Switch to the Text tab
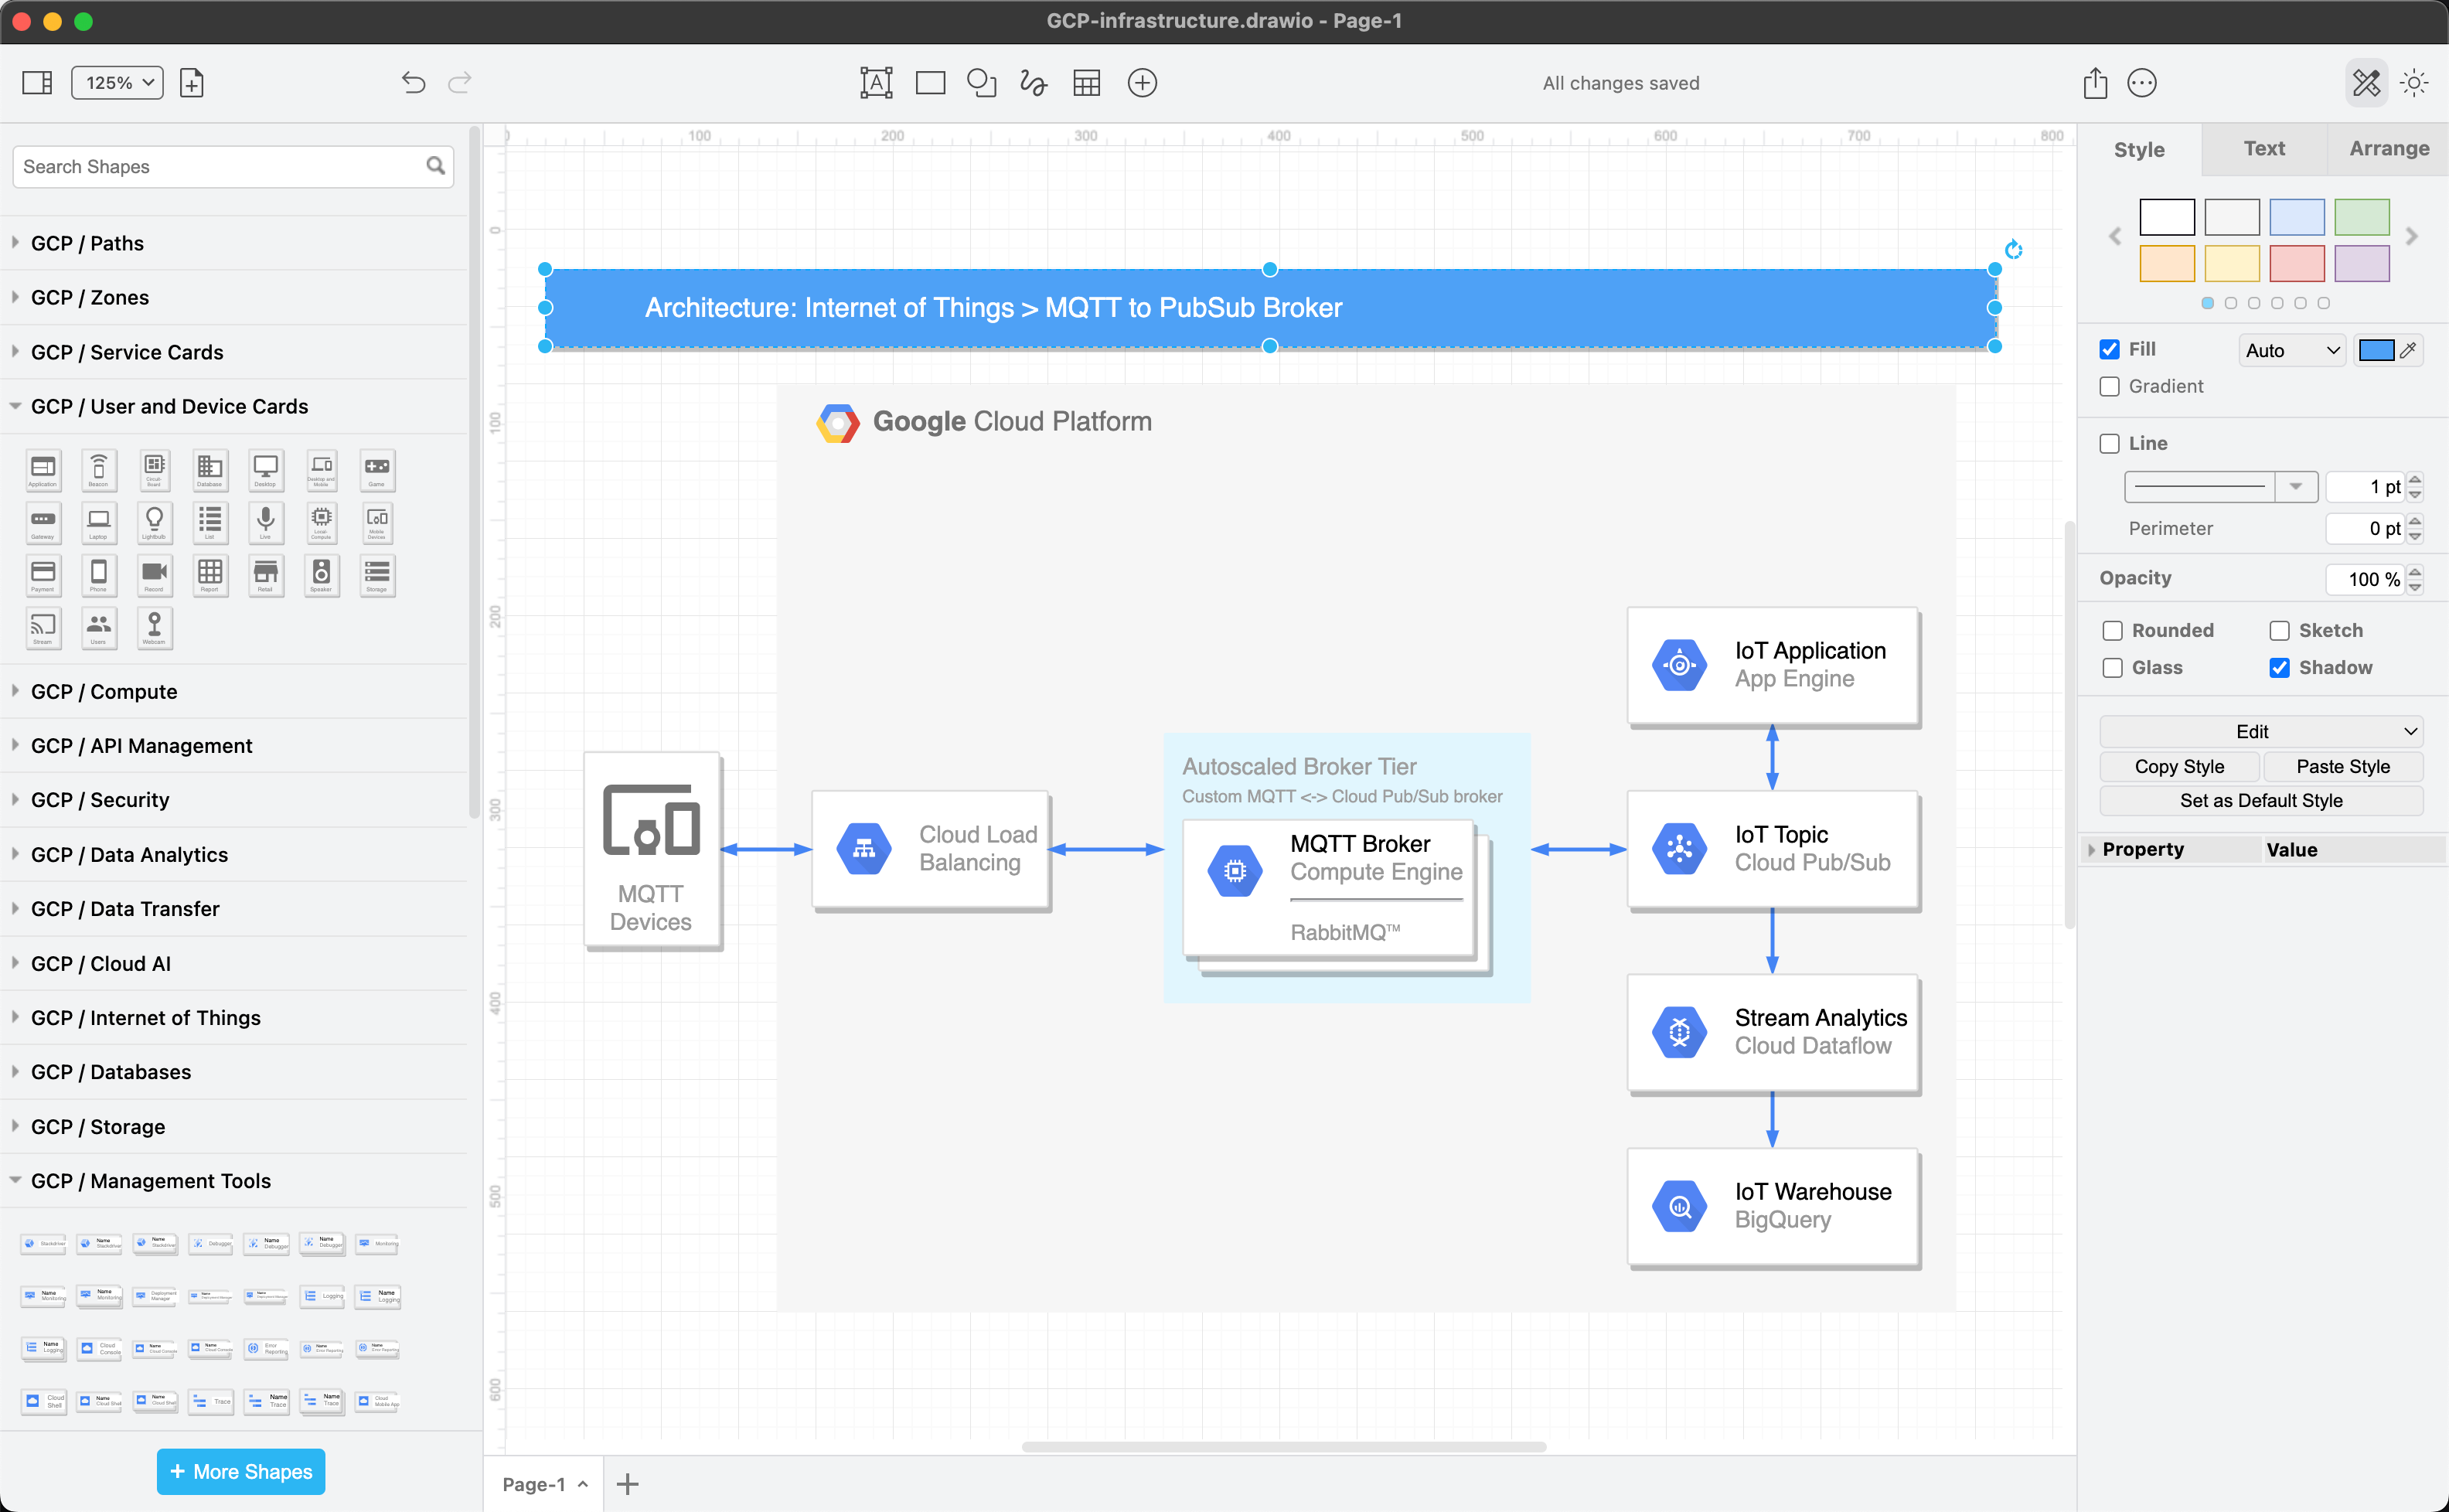The height and width of the screenshot is (1512, 2449). click(x=2263, y=148)
